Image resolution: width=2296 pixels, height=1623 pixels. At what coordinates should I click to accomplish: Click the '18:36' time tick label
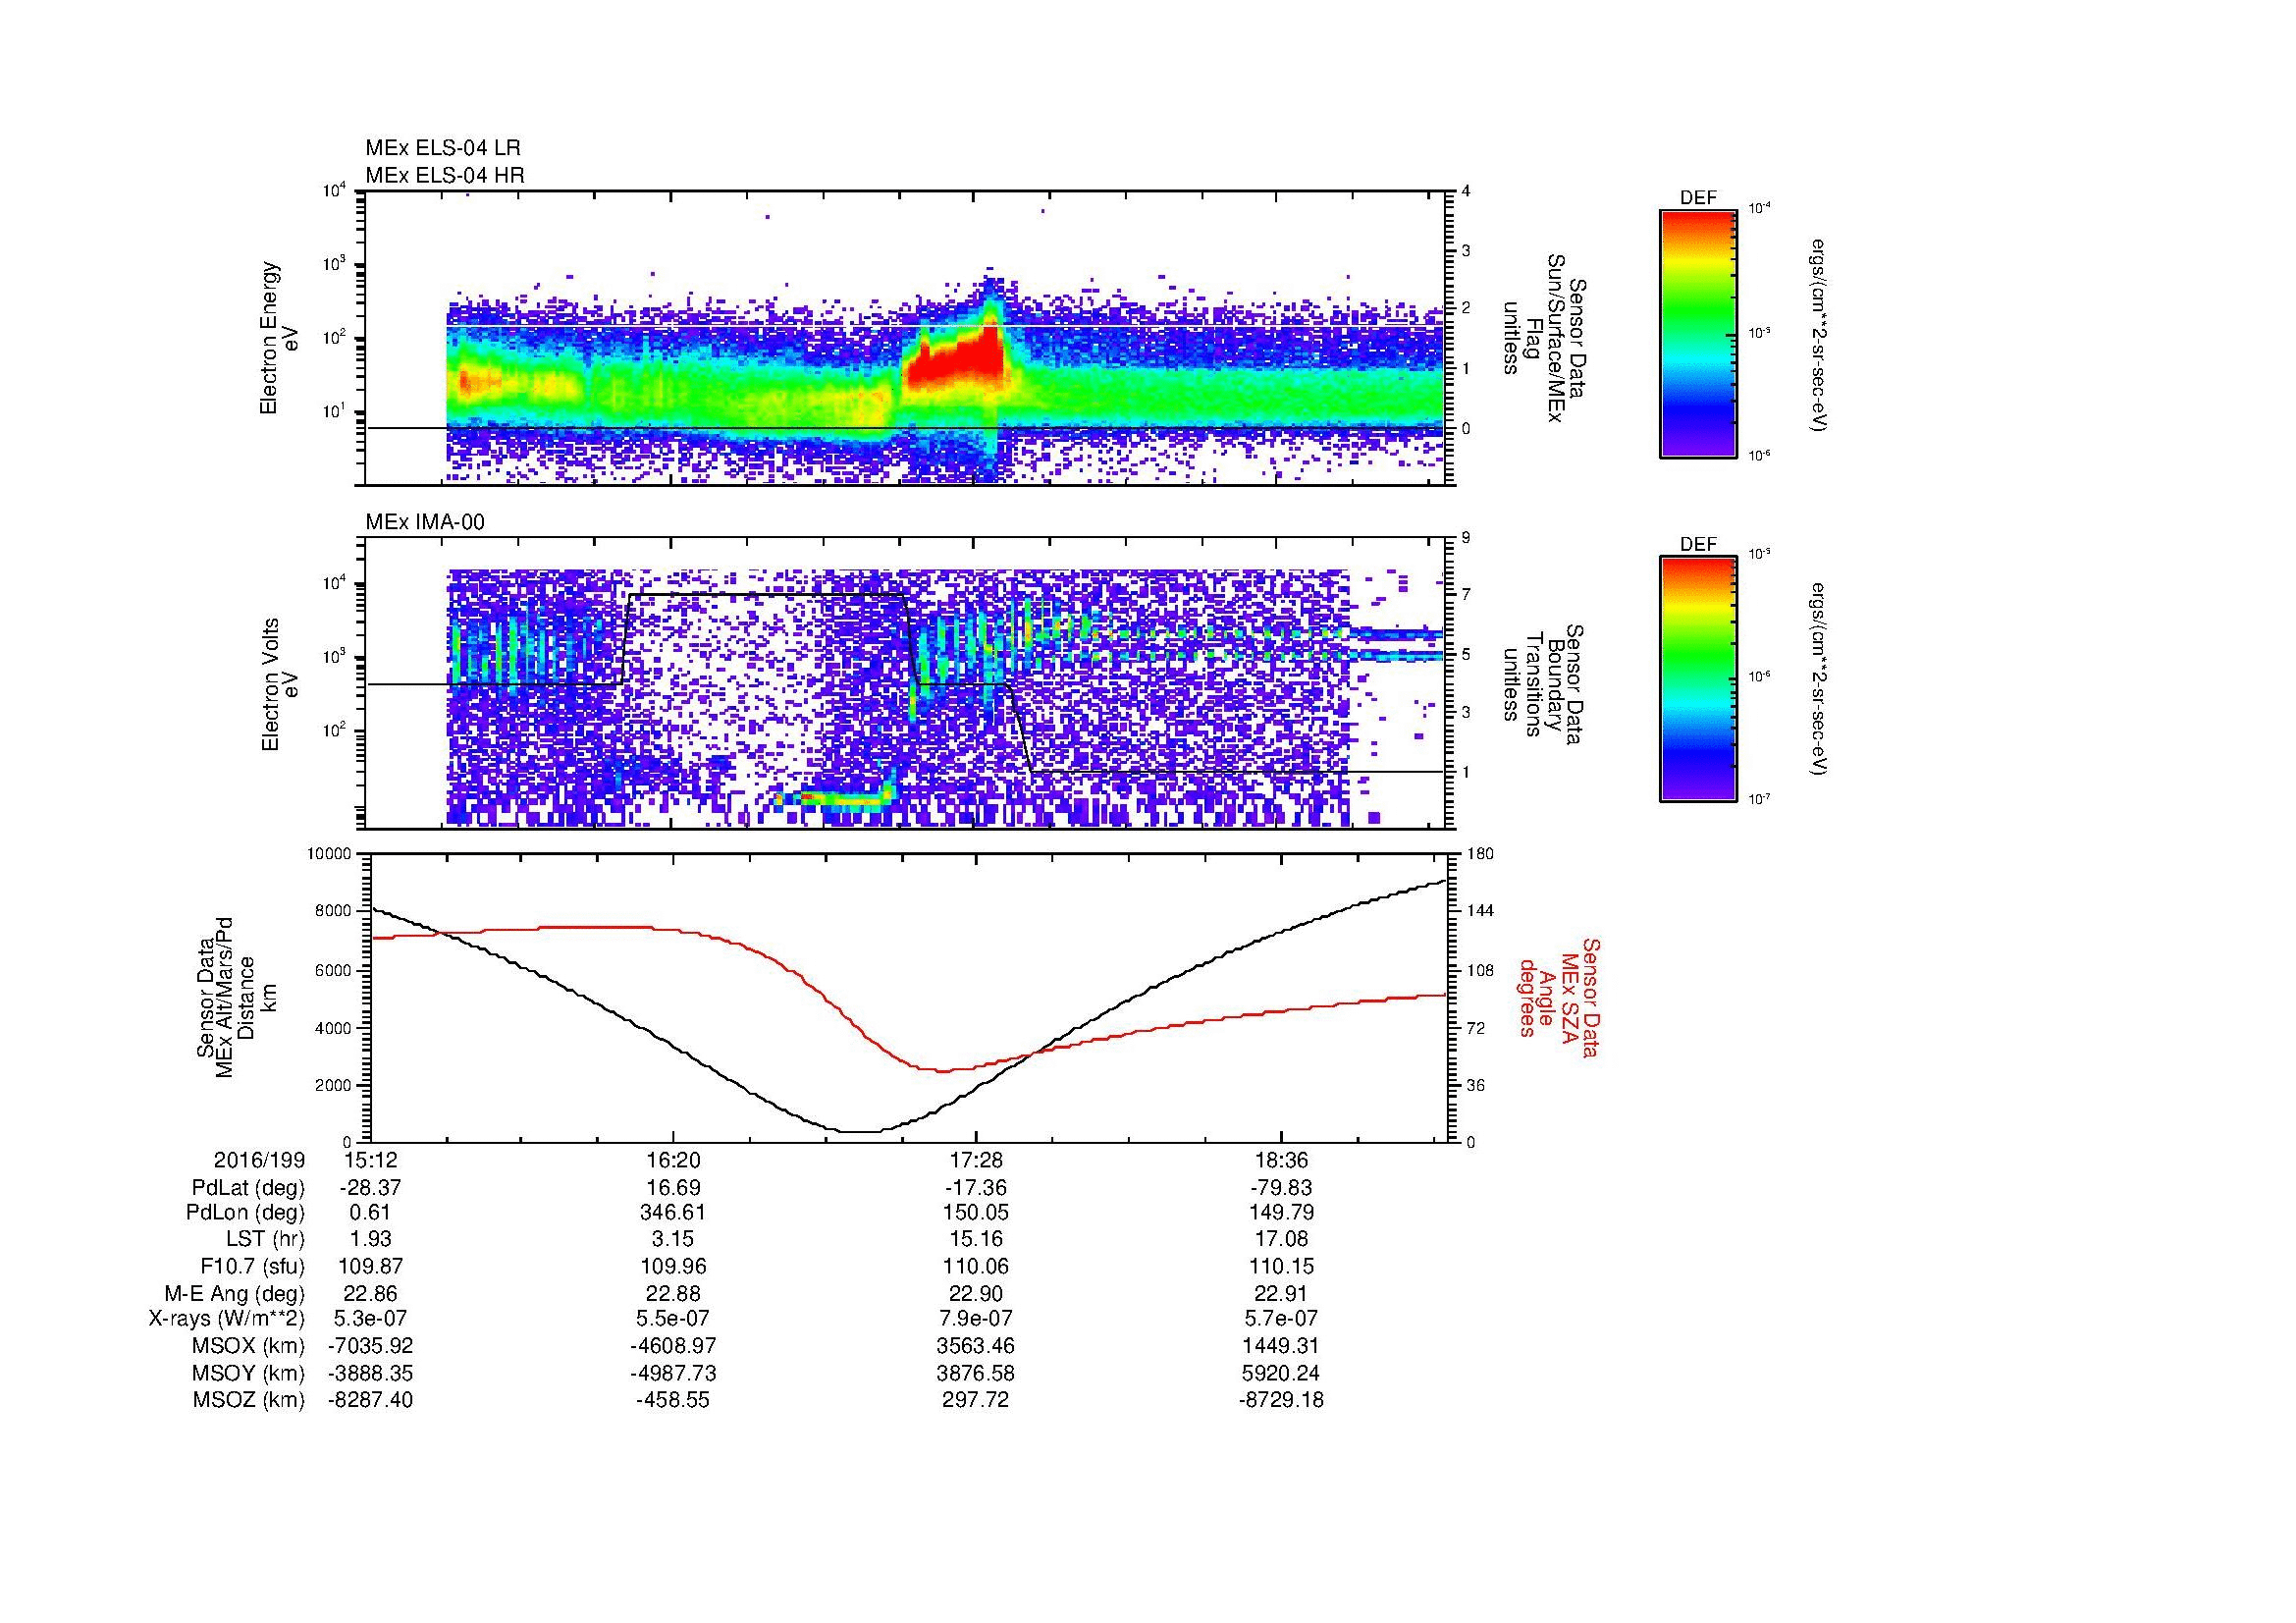coord(1281,1161)
